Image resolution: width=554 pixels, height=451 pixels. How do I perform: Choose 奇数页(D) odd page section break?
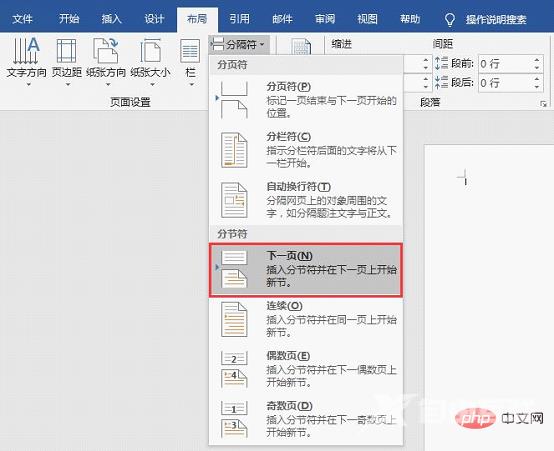click(x=306, y=419)
